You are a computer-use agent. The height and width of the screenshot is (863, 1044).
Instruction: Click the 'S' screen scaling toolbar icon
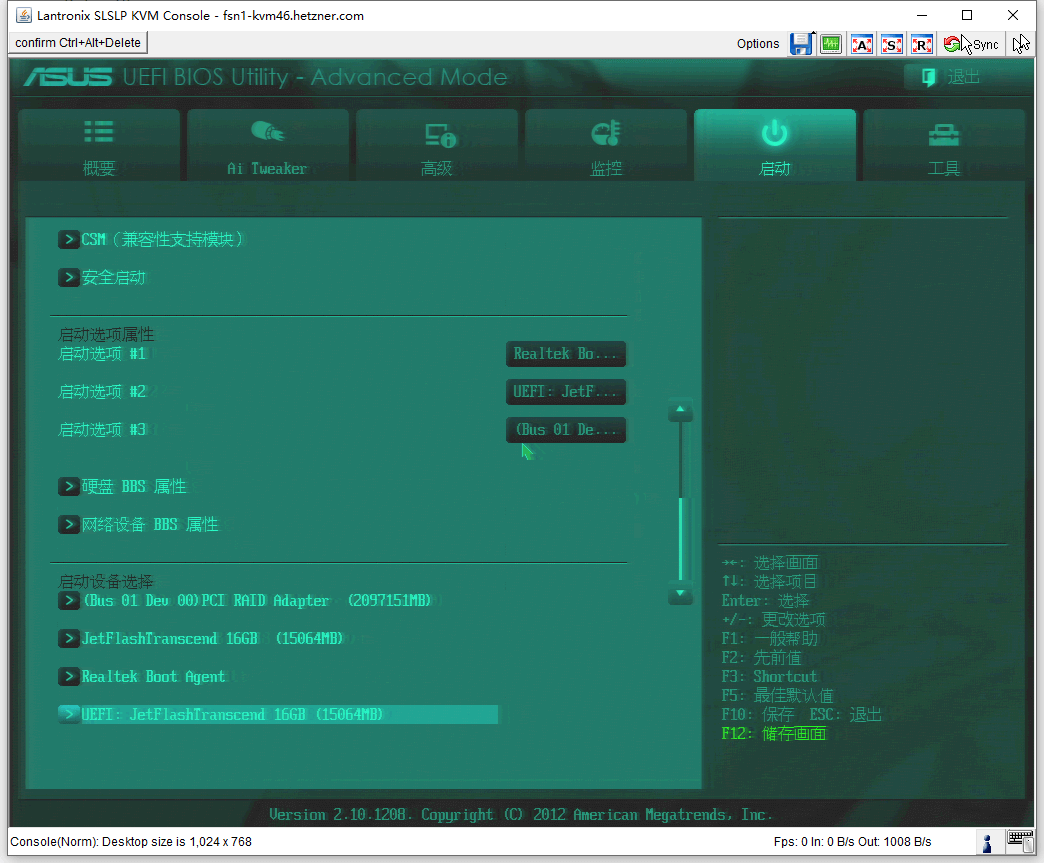(892, 44)
